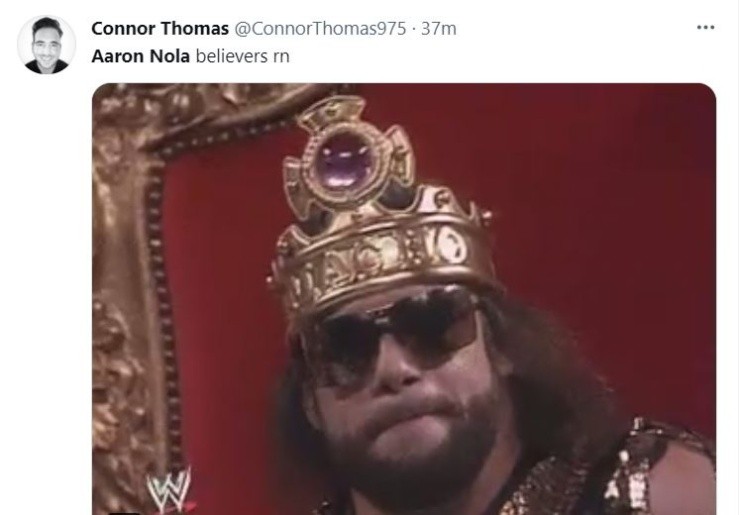Click the GIF label badge at media bottom-left
Viewport: 740px width, 515px height.
click(123, 513)
